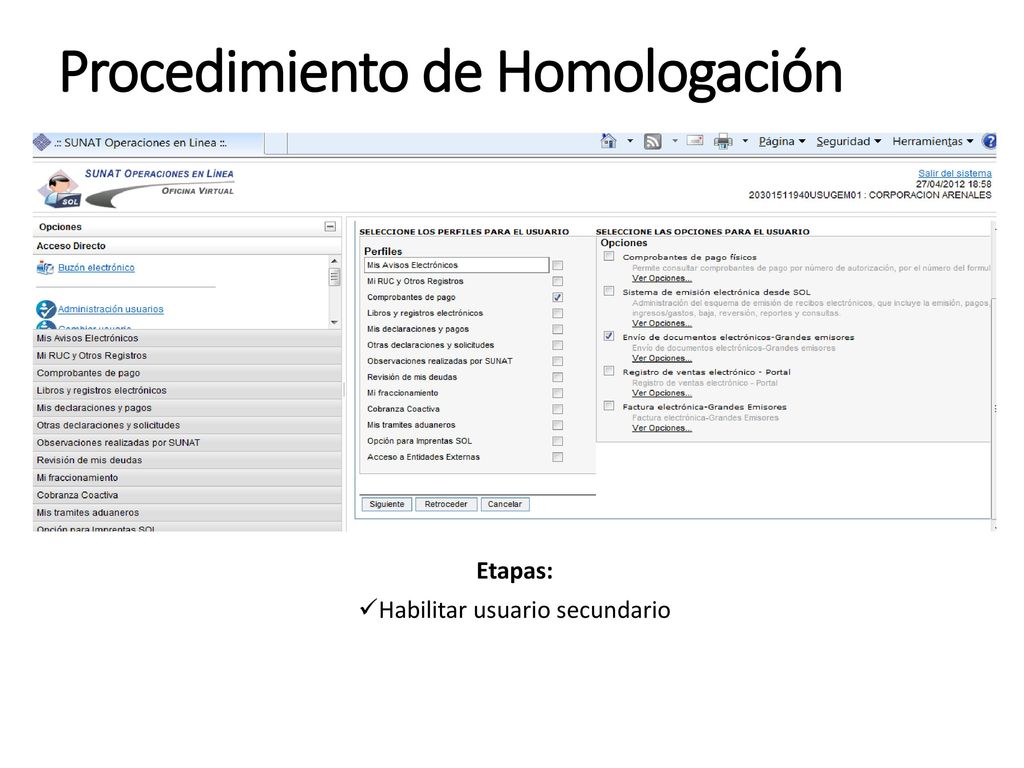
Task: Open Mis declaraciones y pagos sidebar menu
Action: pyautogui.click(x=187, y=408)
